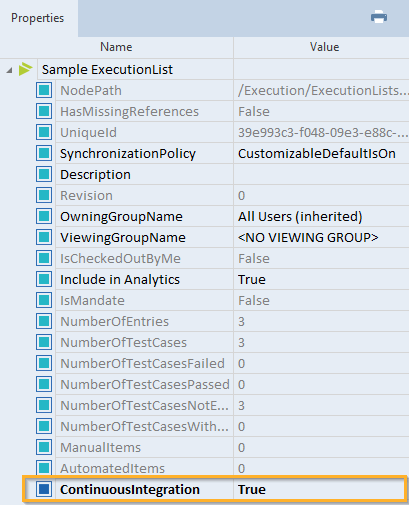409x505 pixels.
Task: Click the ViewingGroupName property icon
Action: point(44,237)
